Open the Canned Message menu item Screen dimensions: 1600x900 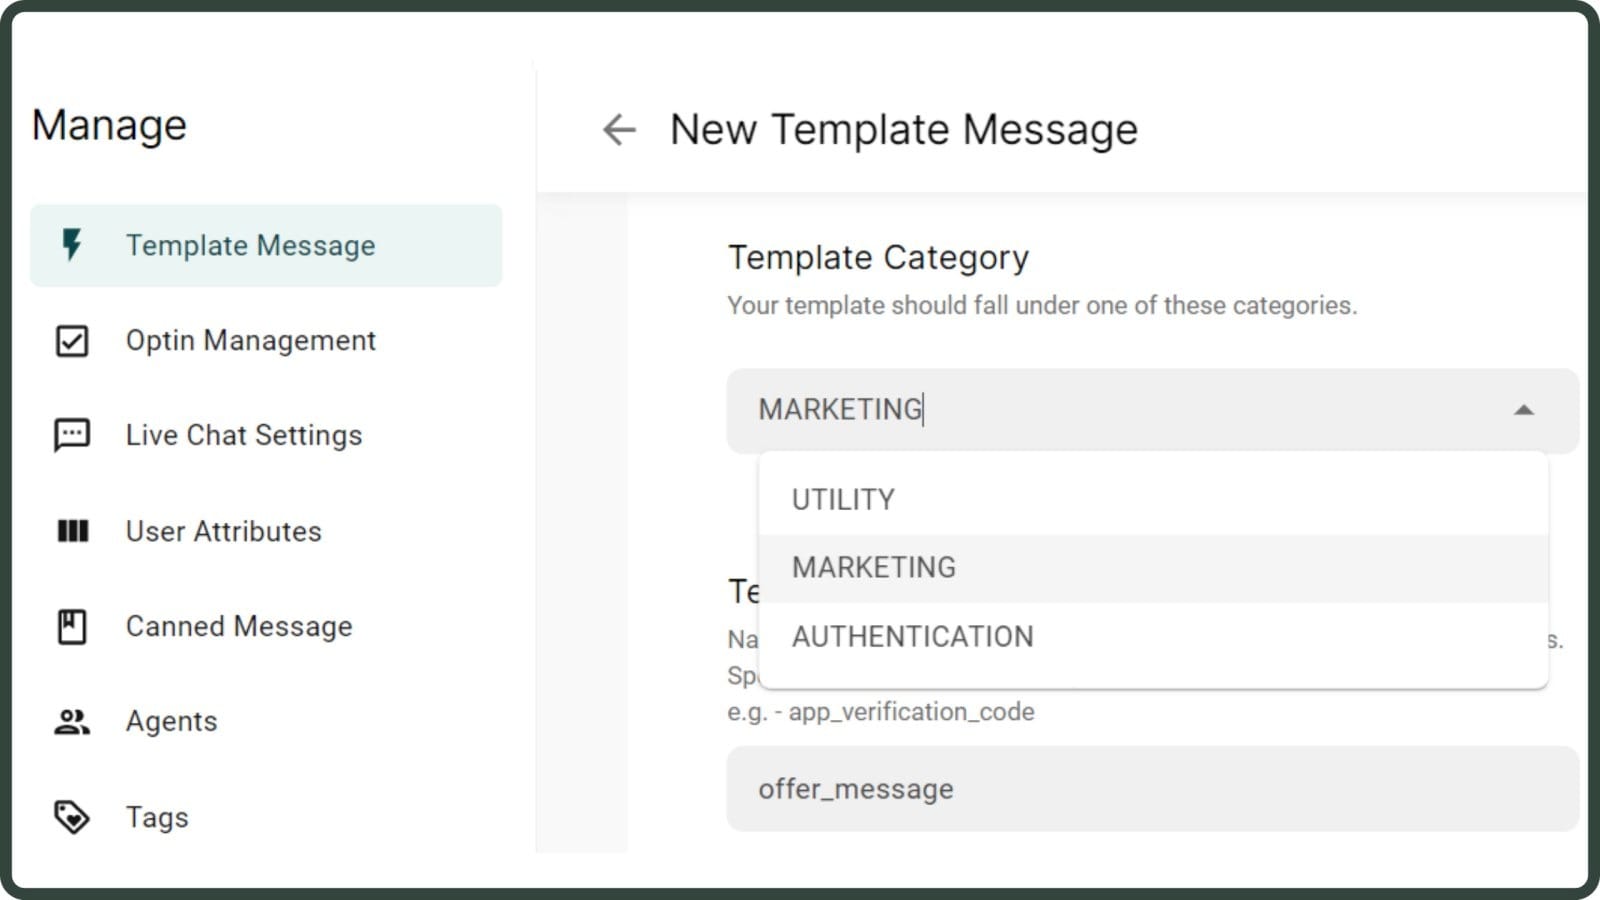(239, 627)
